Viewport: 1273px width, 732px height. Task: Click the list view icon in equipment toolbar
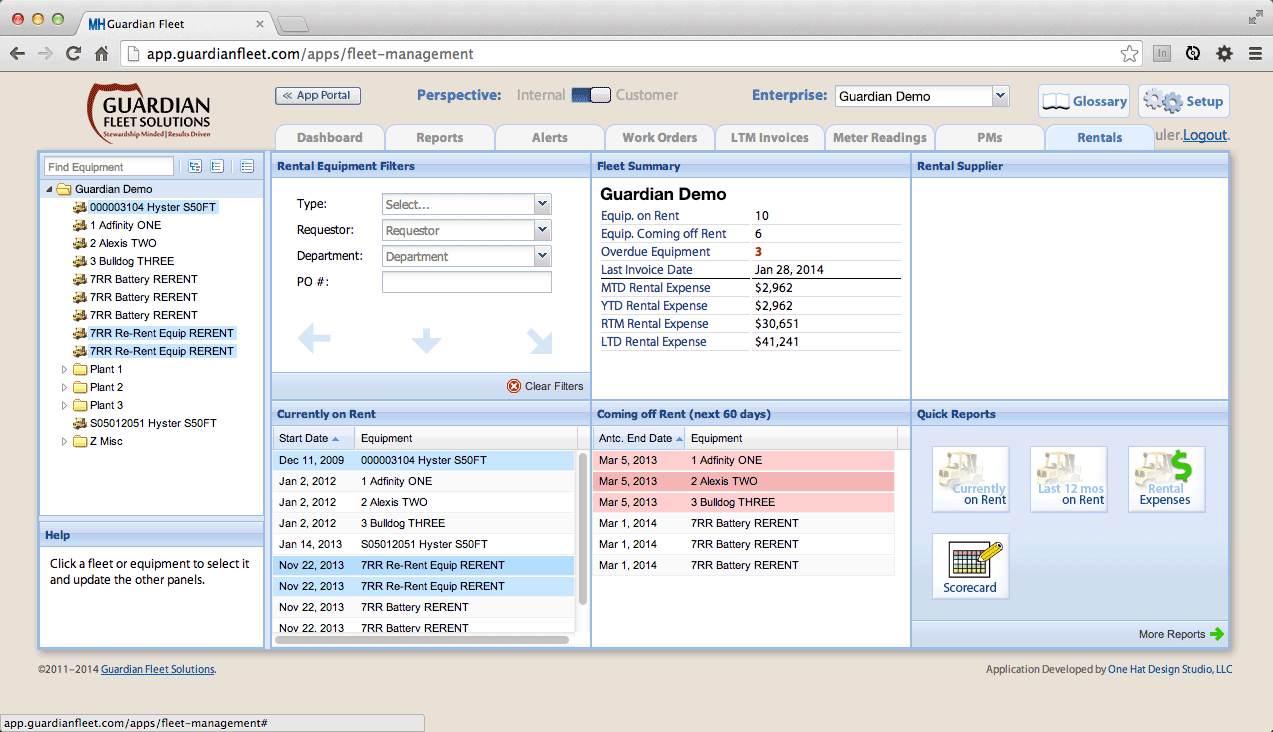[247, 167]
